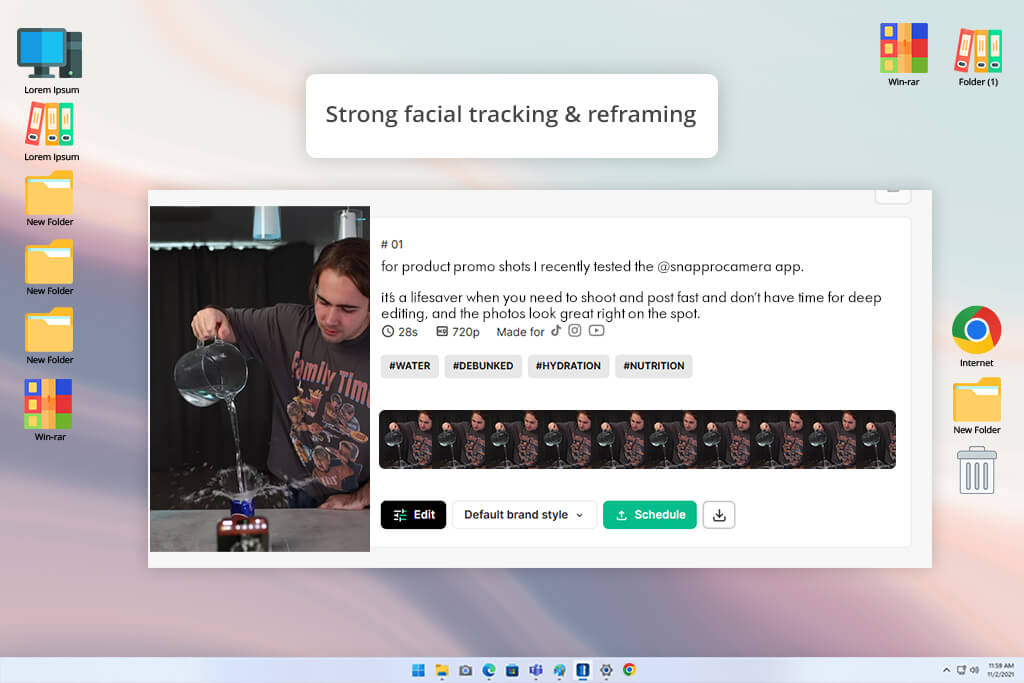1024x683 pixels.
Task: Select the #DEBUNKED hashtag tag
Action: point(483,366)
